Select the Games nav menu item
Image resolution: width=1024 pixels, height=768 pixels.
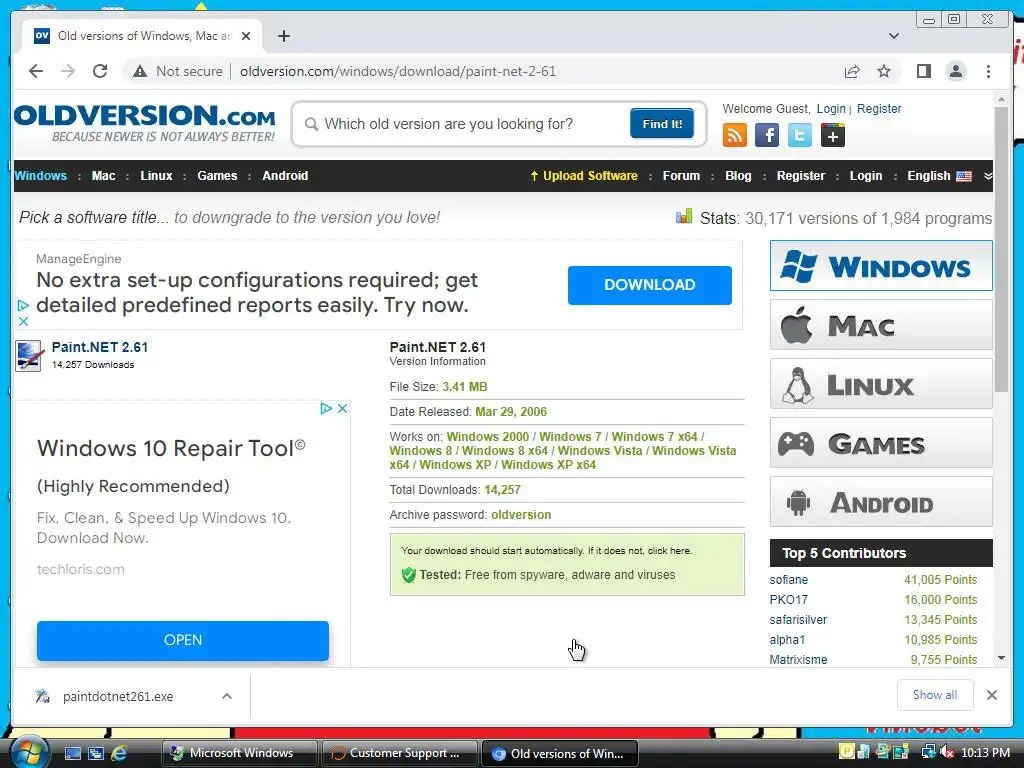[217, 176]
